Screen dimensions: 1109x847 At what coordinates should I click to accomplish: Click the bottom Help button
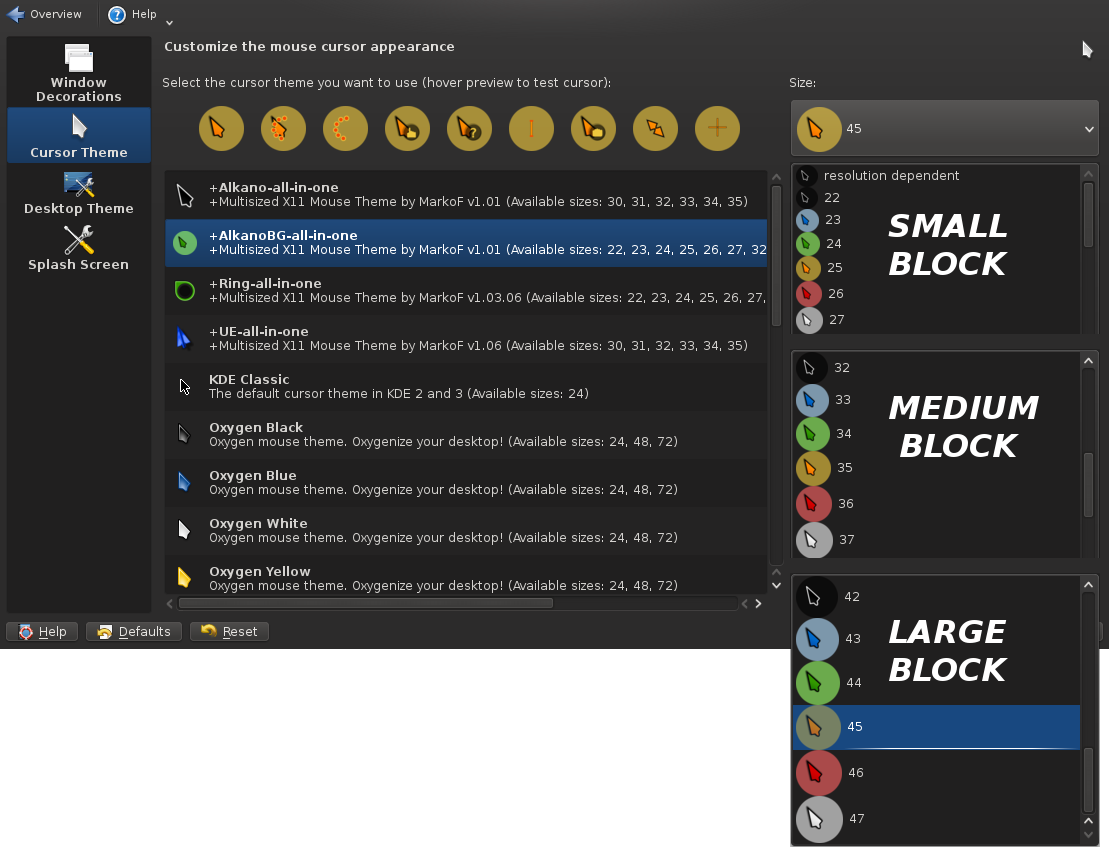[x=42, y=631]
